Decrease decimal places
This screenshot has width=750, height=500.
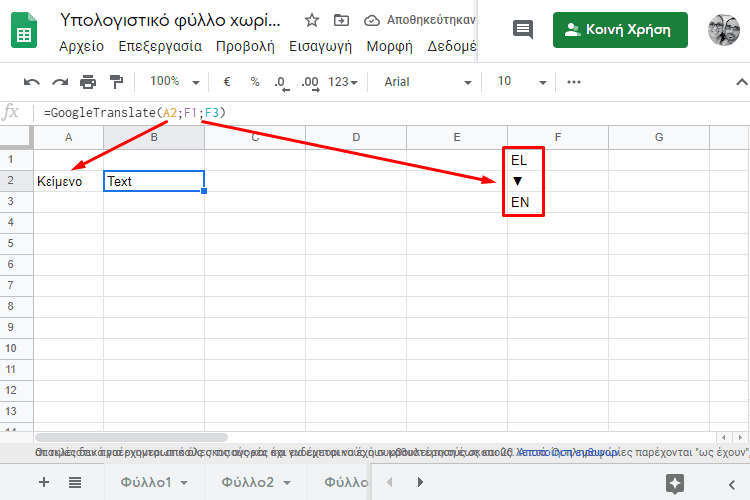tap(282, 83)
